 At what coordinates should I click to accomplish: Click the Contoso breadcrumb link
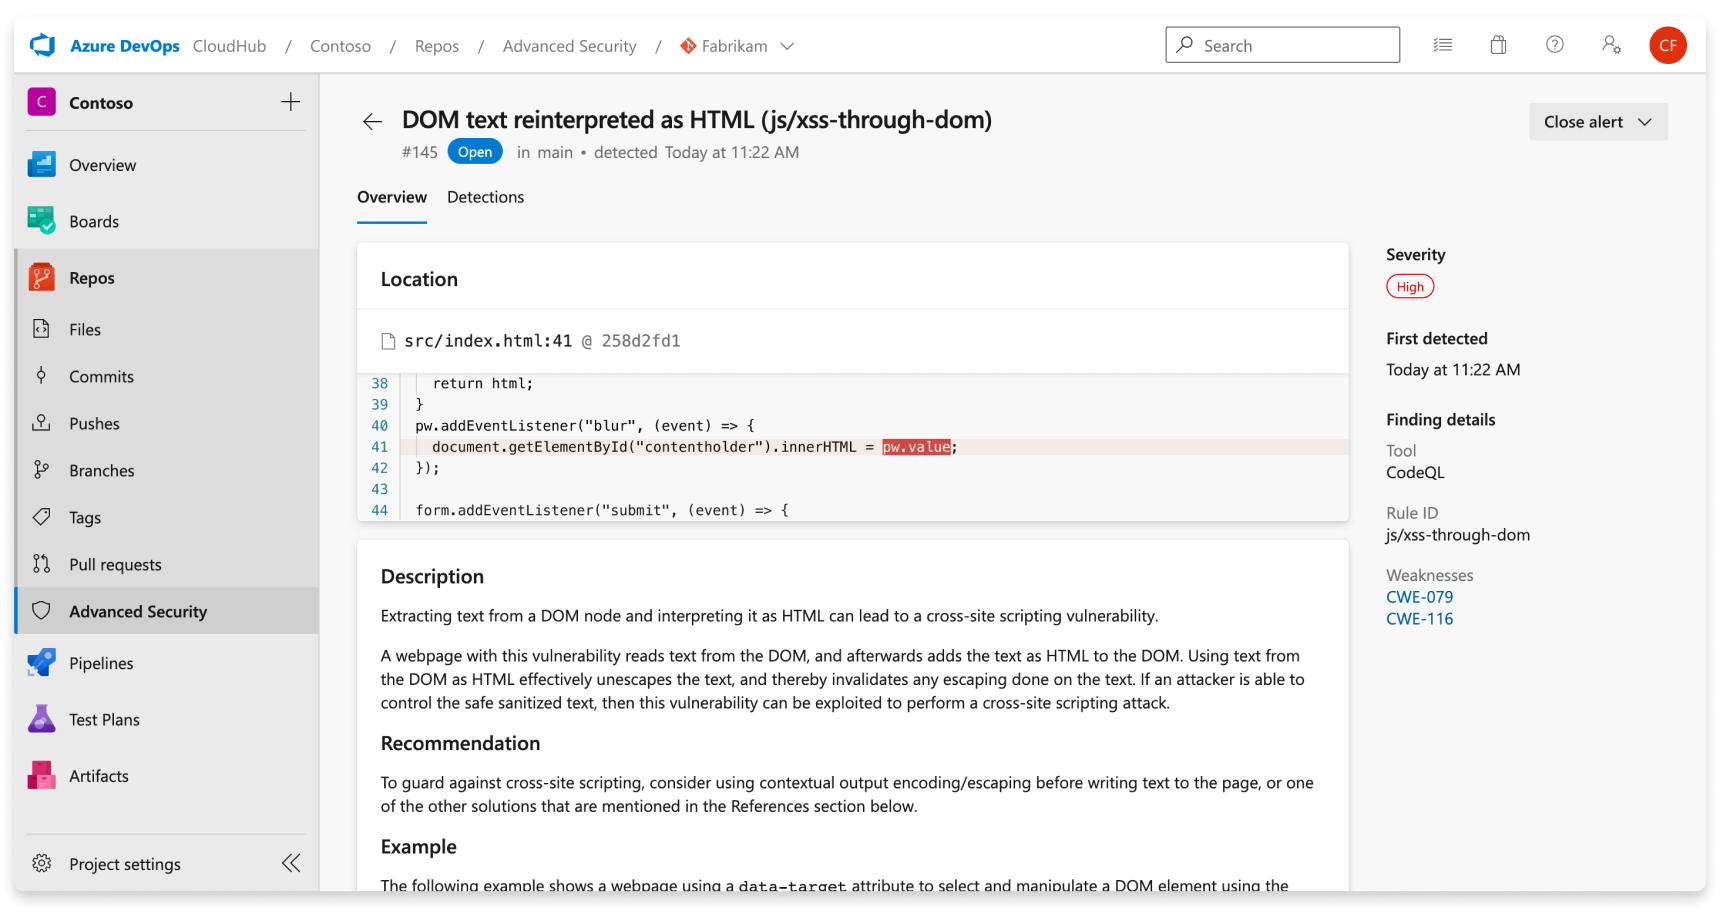coord(340,46)
